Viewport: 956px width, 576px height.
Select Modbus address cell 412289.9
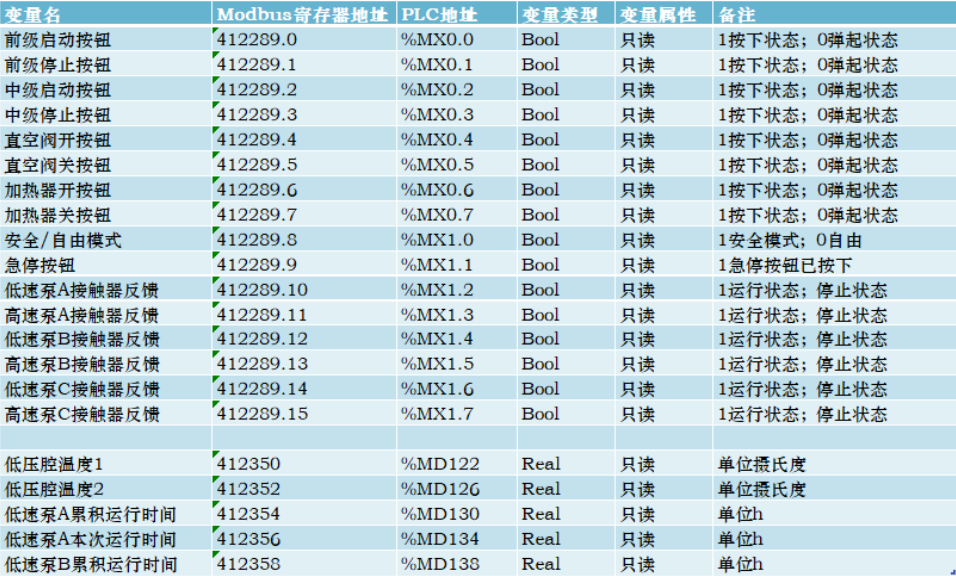pyautogui.click(x=257, y=265)
